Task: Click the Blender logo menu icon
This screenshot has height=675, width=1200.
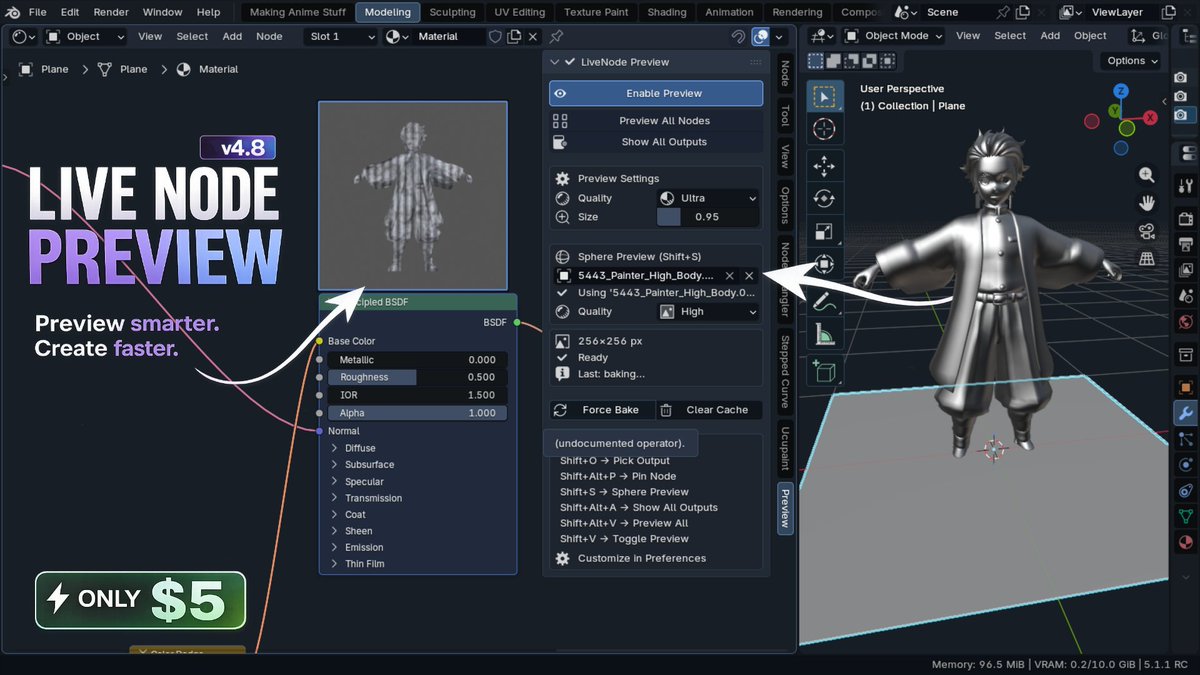Action: click(x=11, y=12)
